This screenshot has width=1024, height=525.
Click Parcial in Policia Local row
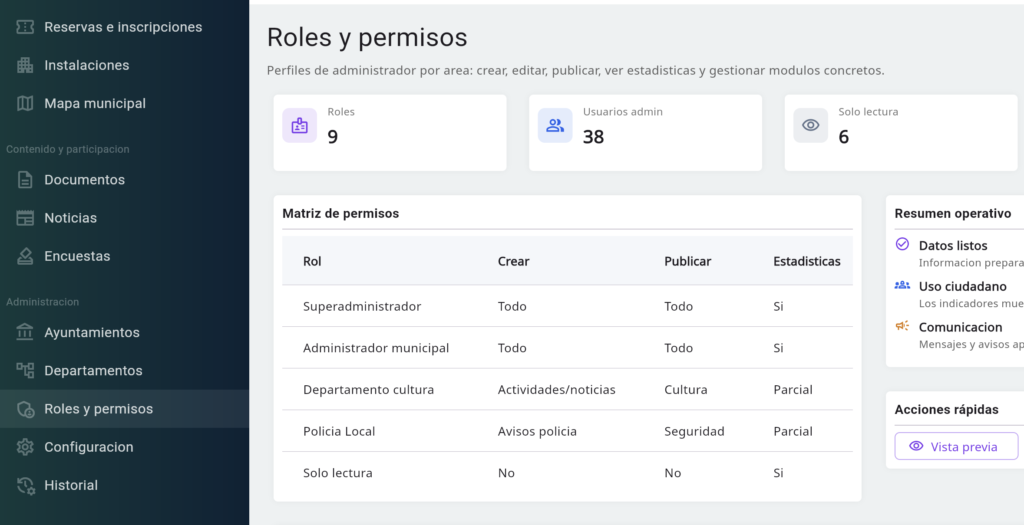click(793, 432)
